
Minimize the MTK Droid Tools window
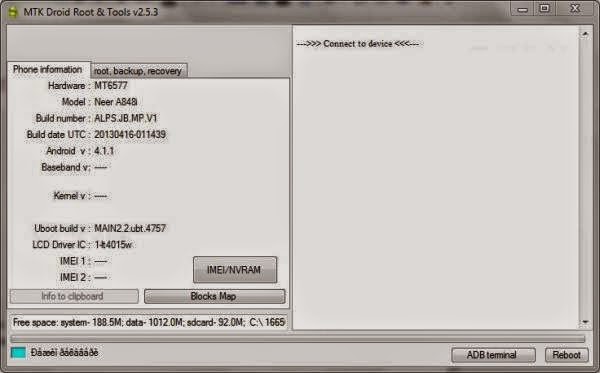tap(522, 9)
